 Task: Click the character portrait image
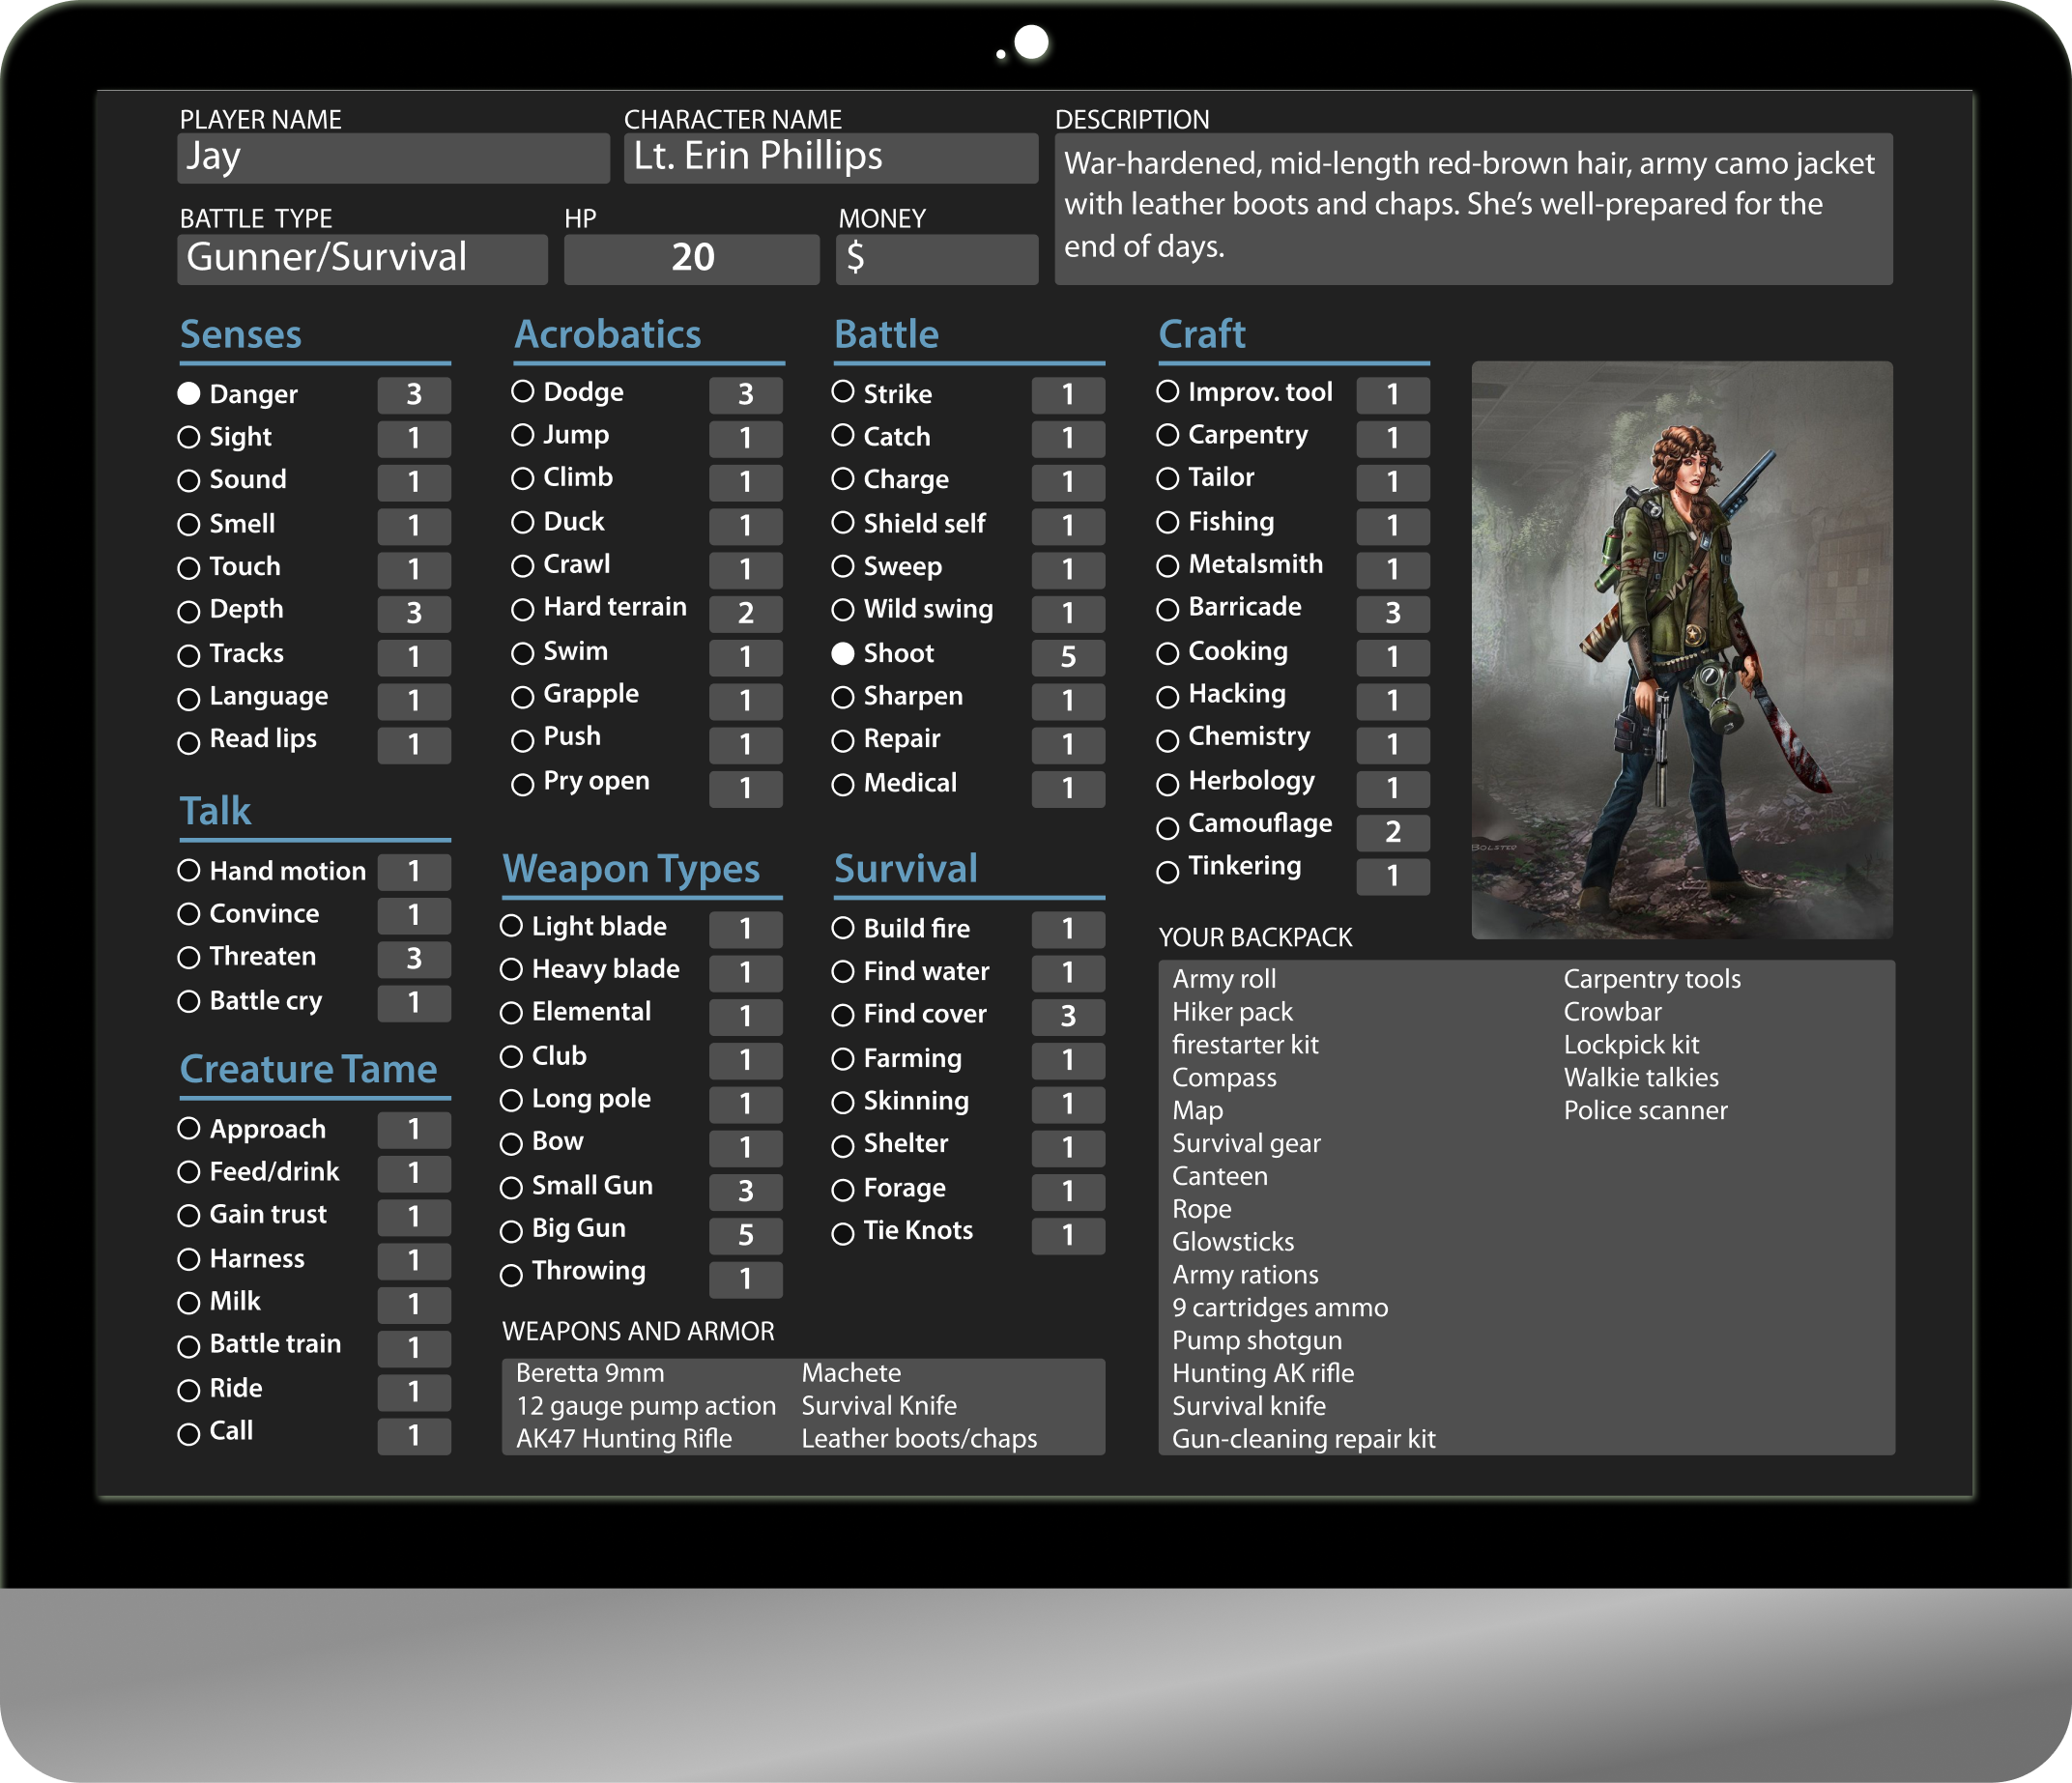(1681, 650)
